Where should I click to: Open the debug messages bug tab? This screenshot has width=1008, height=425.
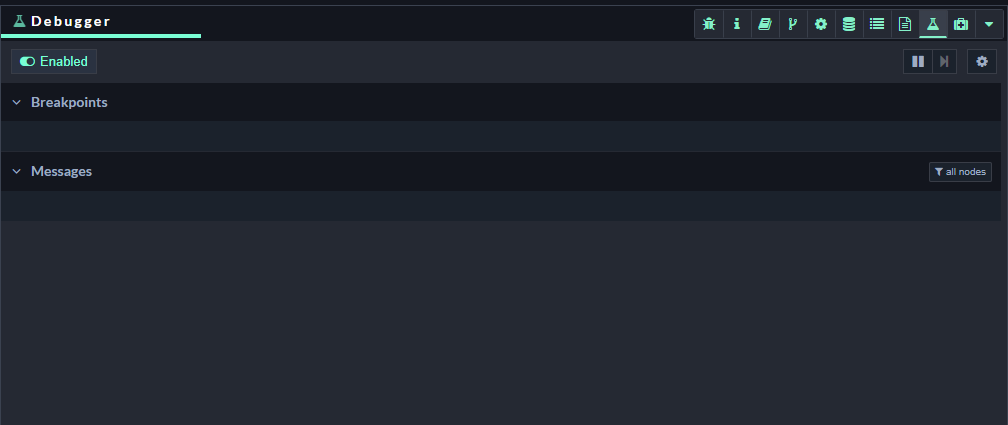point(709,24)
